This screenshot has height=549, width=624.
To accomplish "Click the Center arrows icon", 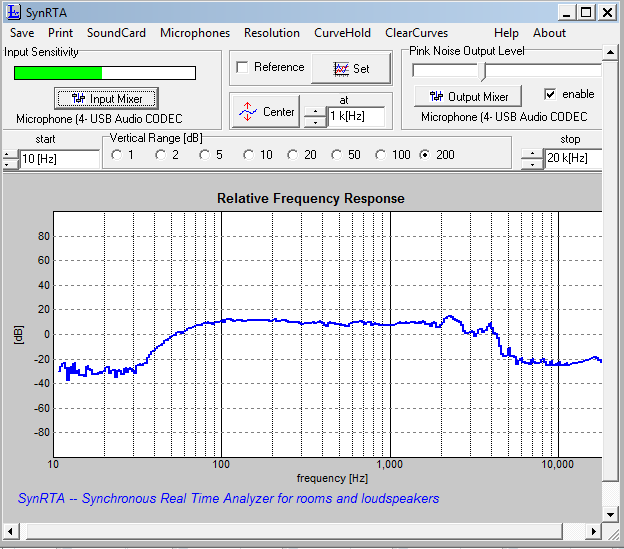I will click(248, 111).
